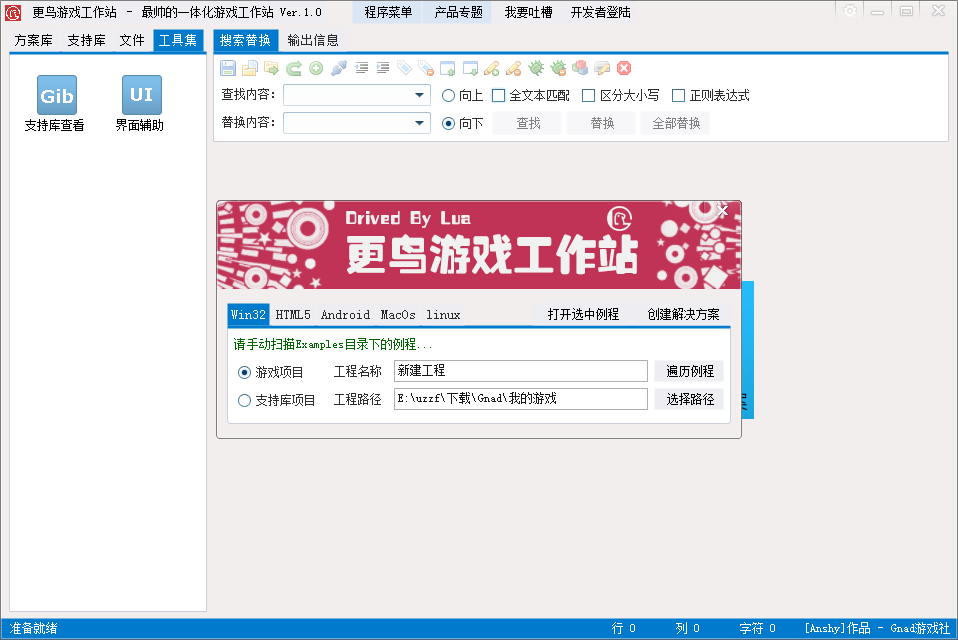
Task: Enable the 全文本匹配 checkbox
Action: tap(530, 96)
